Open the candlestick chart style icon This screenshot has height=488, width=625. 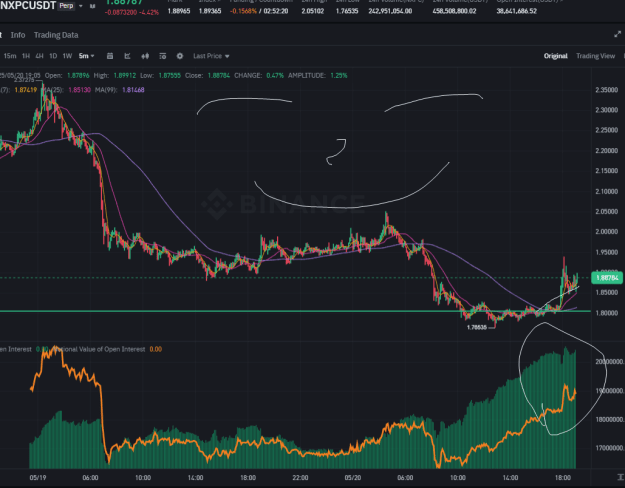pyautogui.click(x=145, y=56)
